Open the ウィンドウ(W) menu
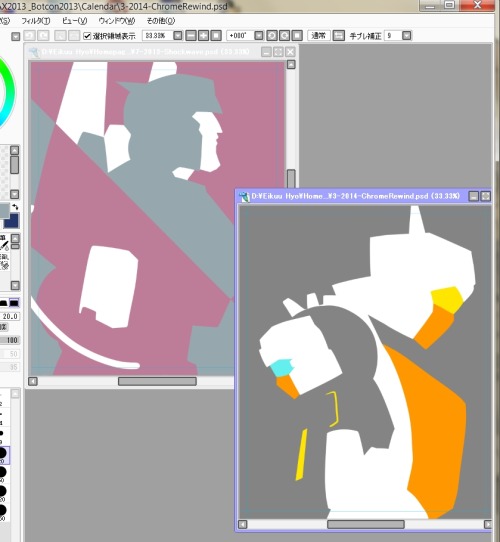Viewport: 500px width, 542px height. 117,21
